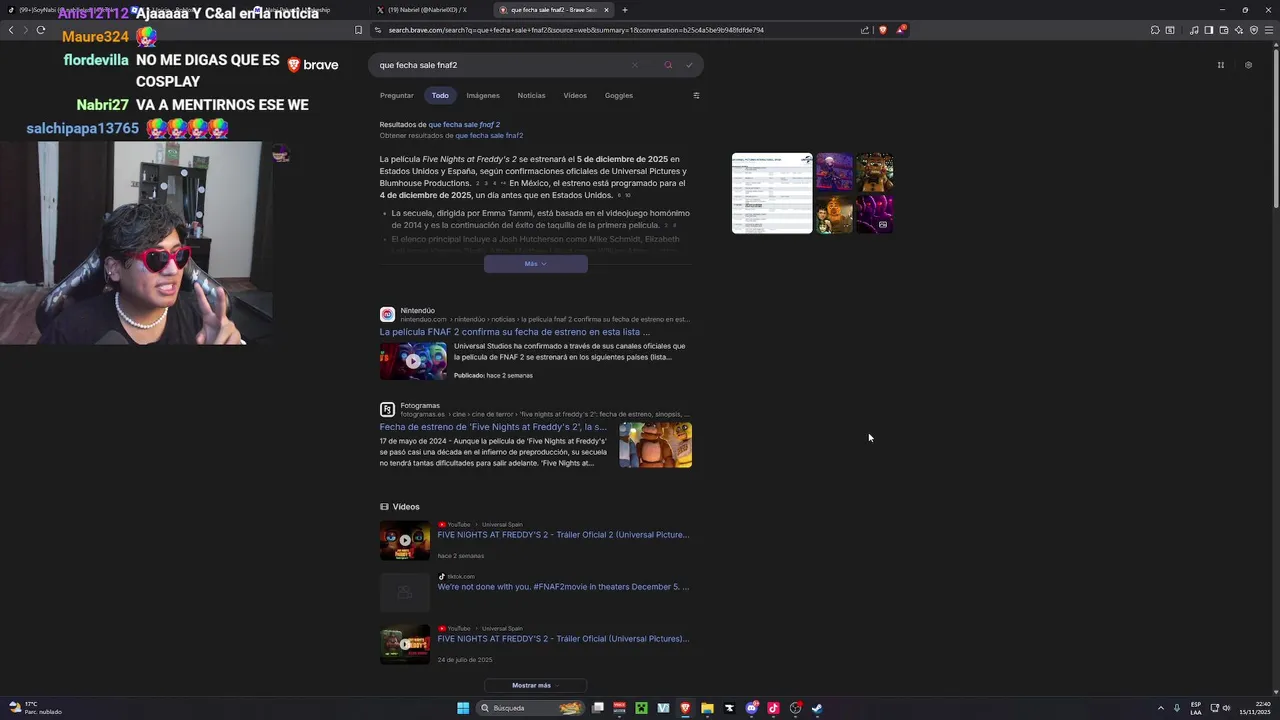Close the Brave Search tab

606,10
